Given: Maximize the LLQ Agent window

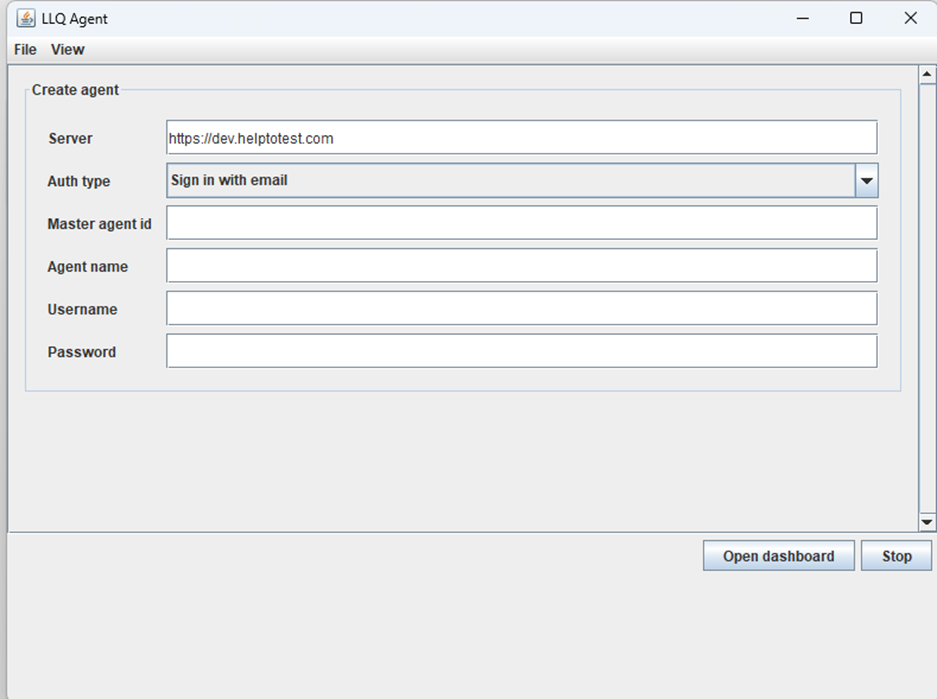Looking at the screenshot, I should 856,18.
